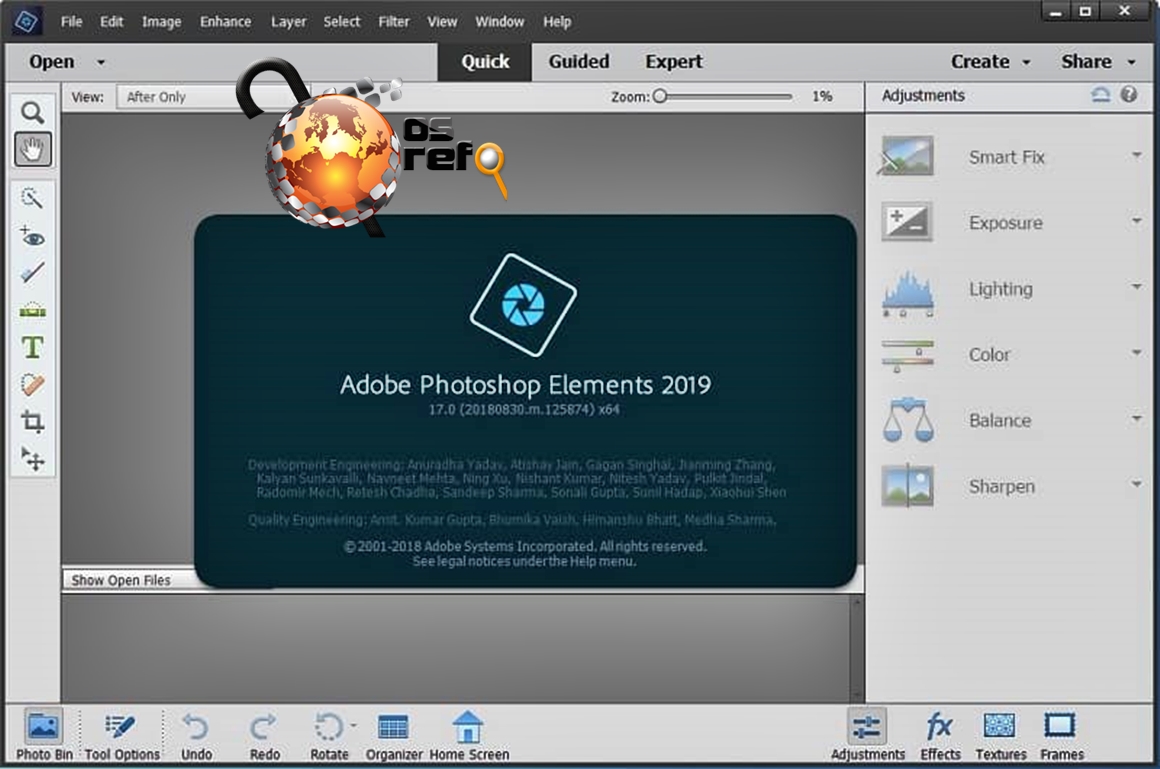
Task: Open the Effects panel
Action: (940, 734)
